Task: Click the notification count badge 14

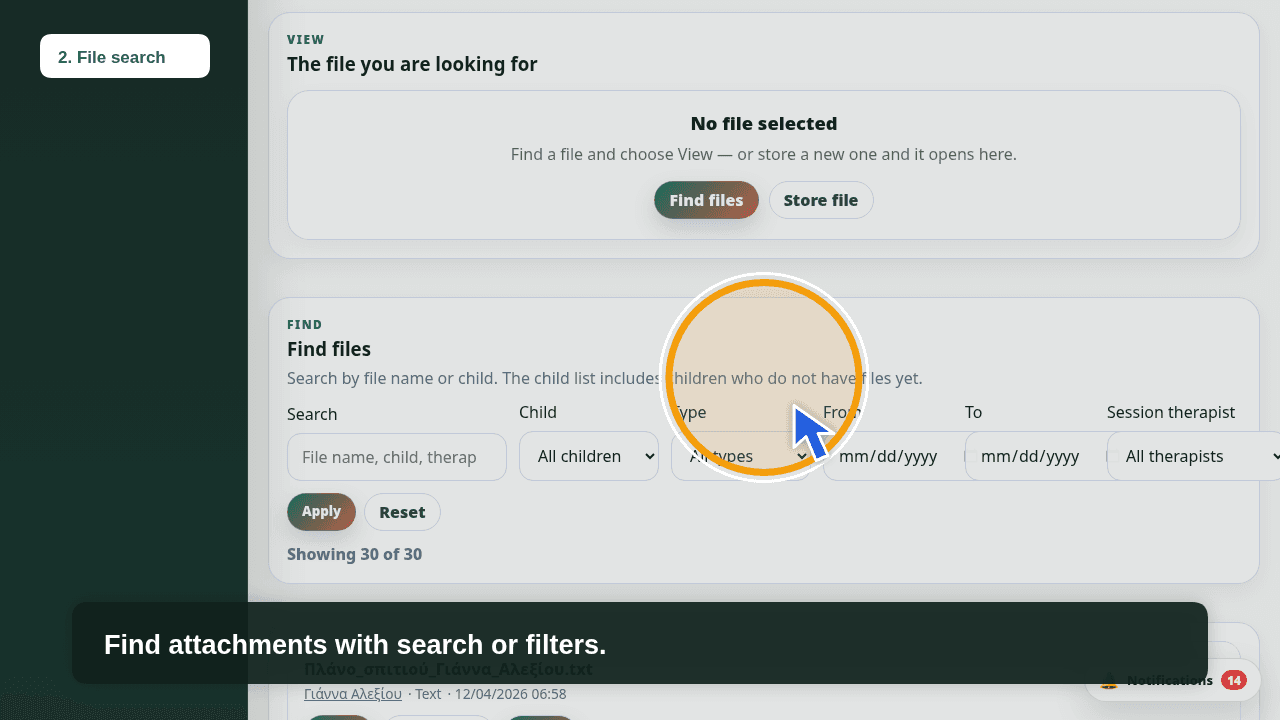Action: point(1234,680)
